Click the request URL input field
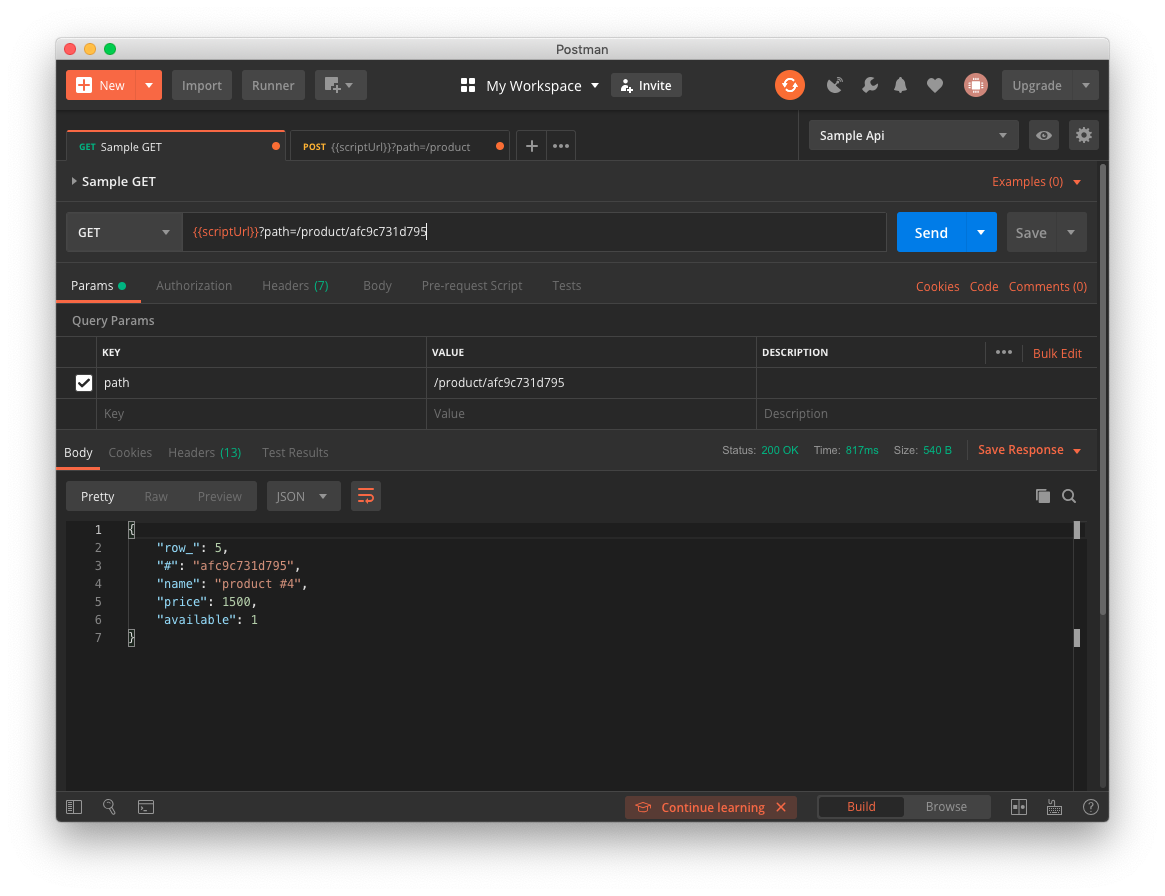This screenshot has width=1165, height=896. 534,232
